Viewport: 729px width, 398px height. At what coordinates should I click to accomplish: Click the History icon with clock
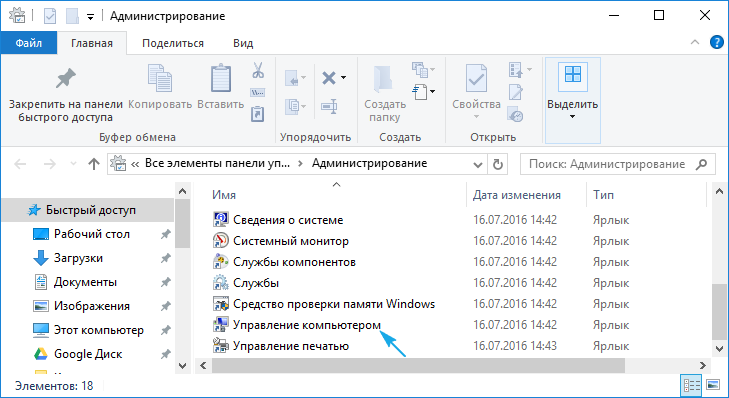[516, 114]
